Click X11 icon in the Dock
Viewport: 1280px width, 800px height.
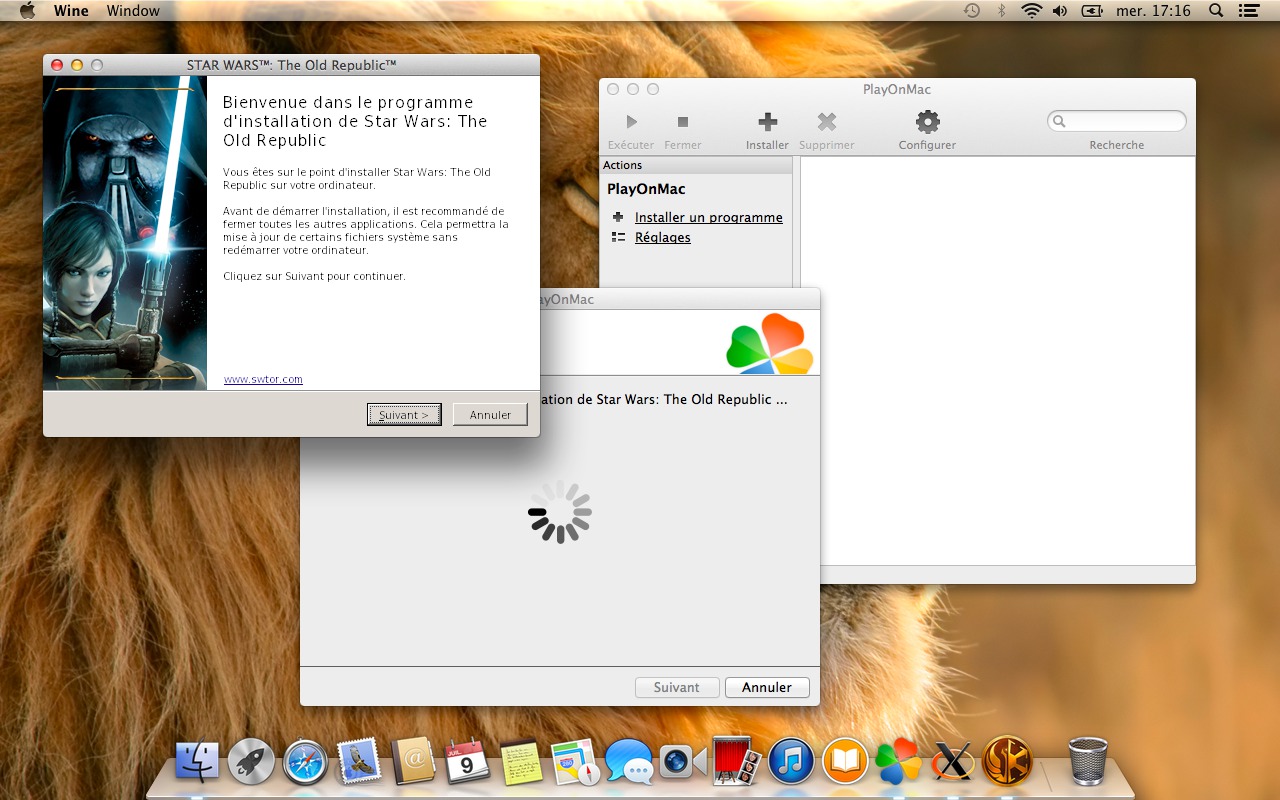(x=953, y=762)
